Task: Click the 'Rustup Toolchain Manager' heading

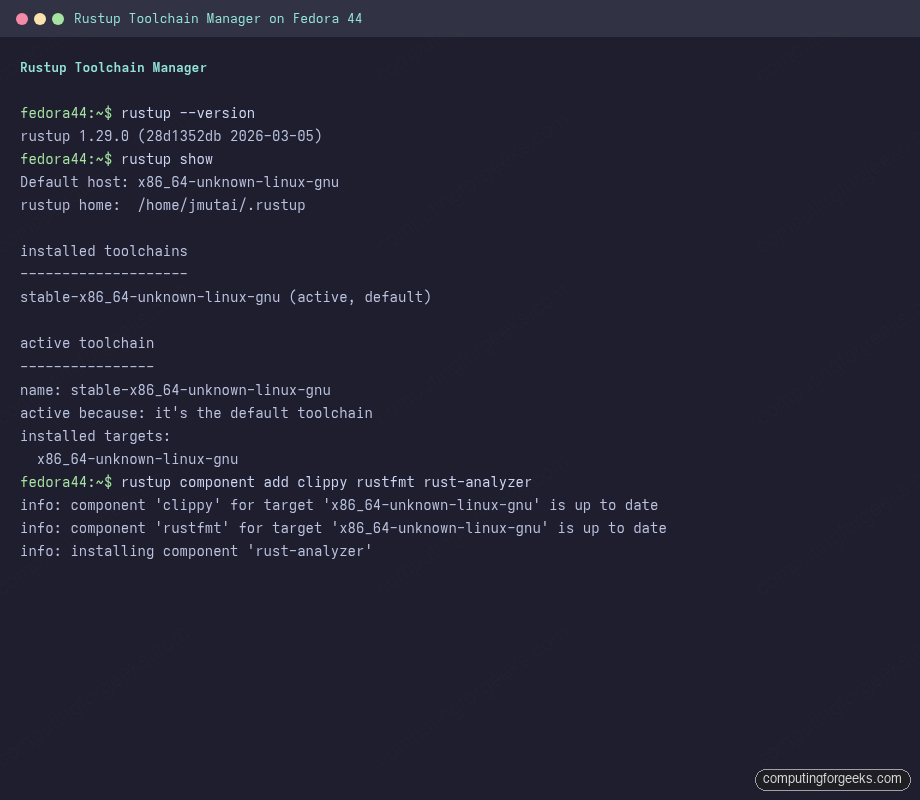Action: pos(113,67)
